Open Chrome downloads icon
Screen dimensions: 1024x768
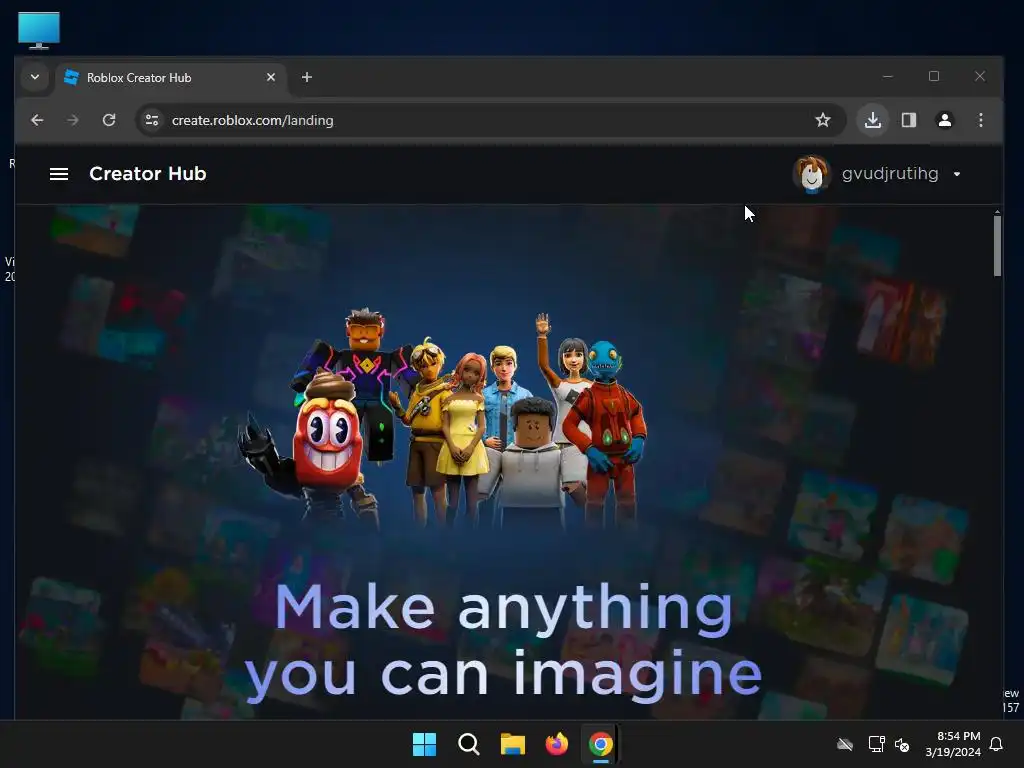tap(873, 120)
